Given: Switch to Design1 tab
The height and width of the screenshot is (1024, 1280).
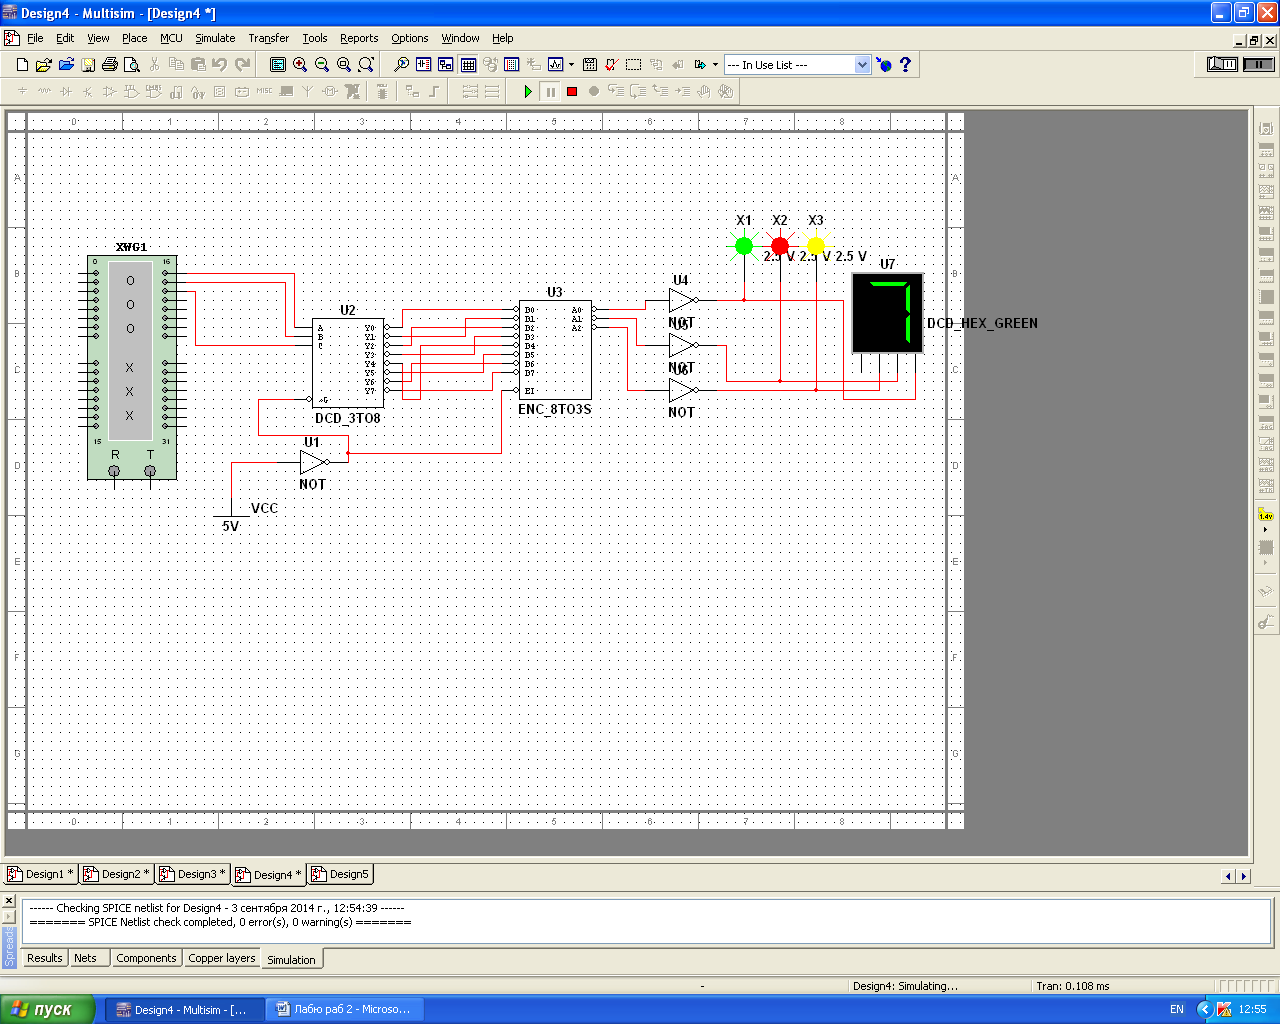Looking at the screenshot, I should click(x=41, y=874).
